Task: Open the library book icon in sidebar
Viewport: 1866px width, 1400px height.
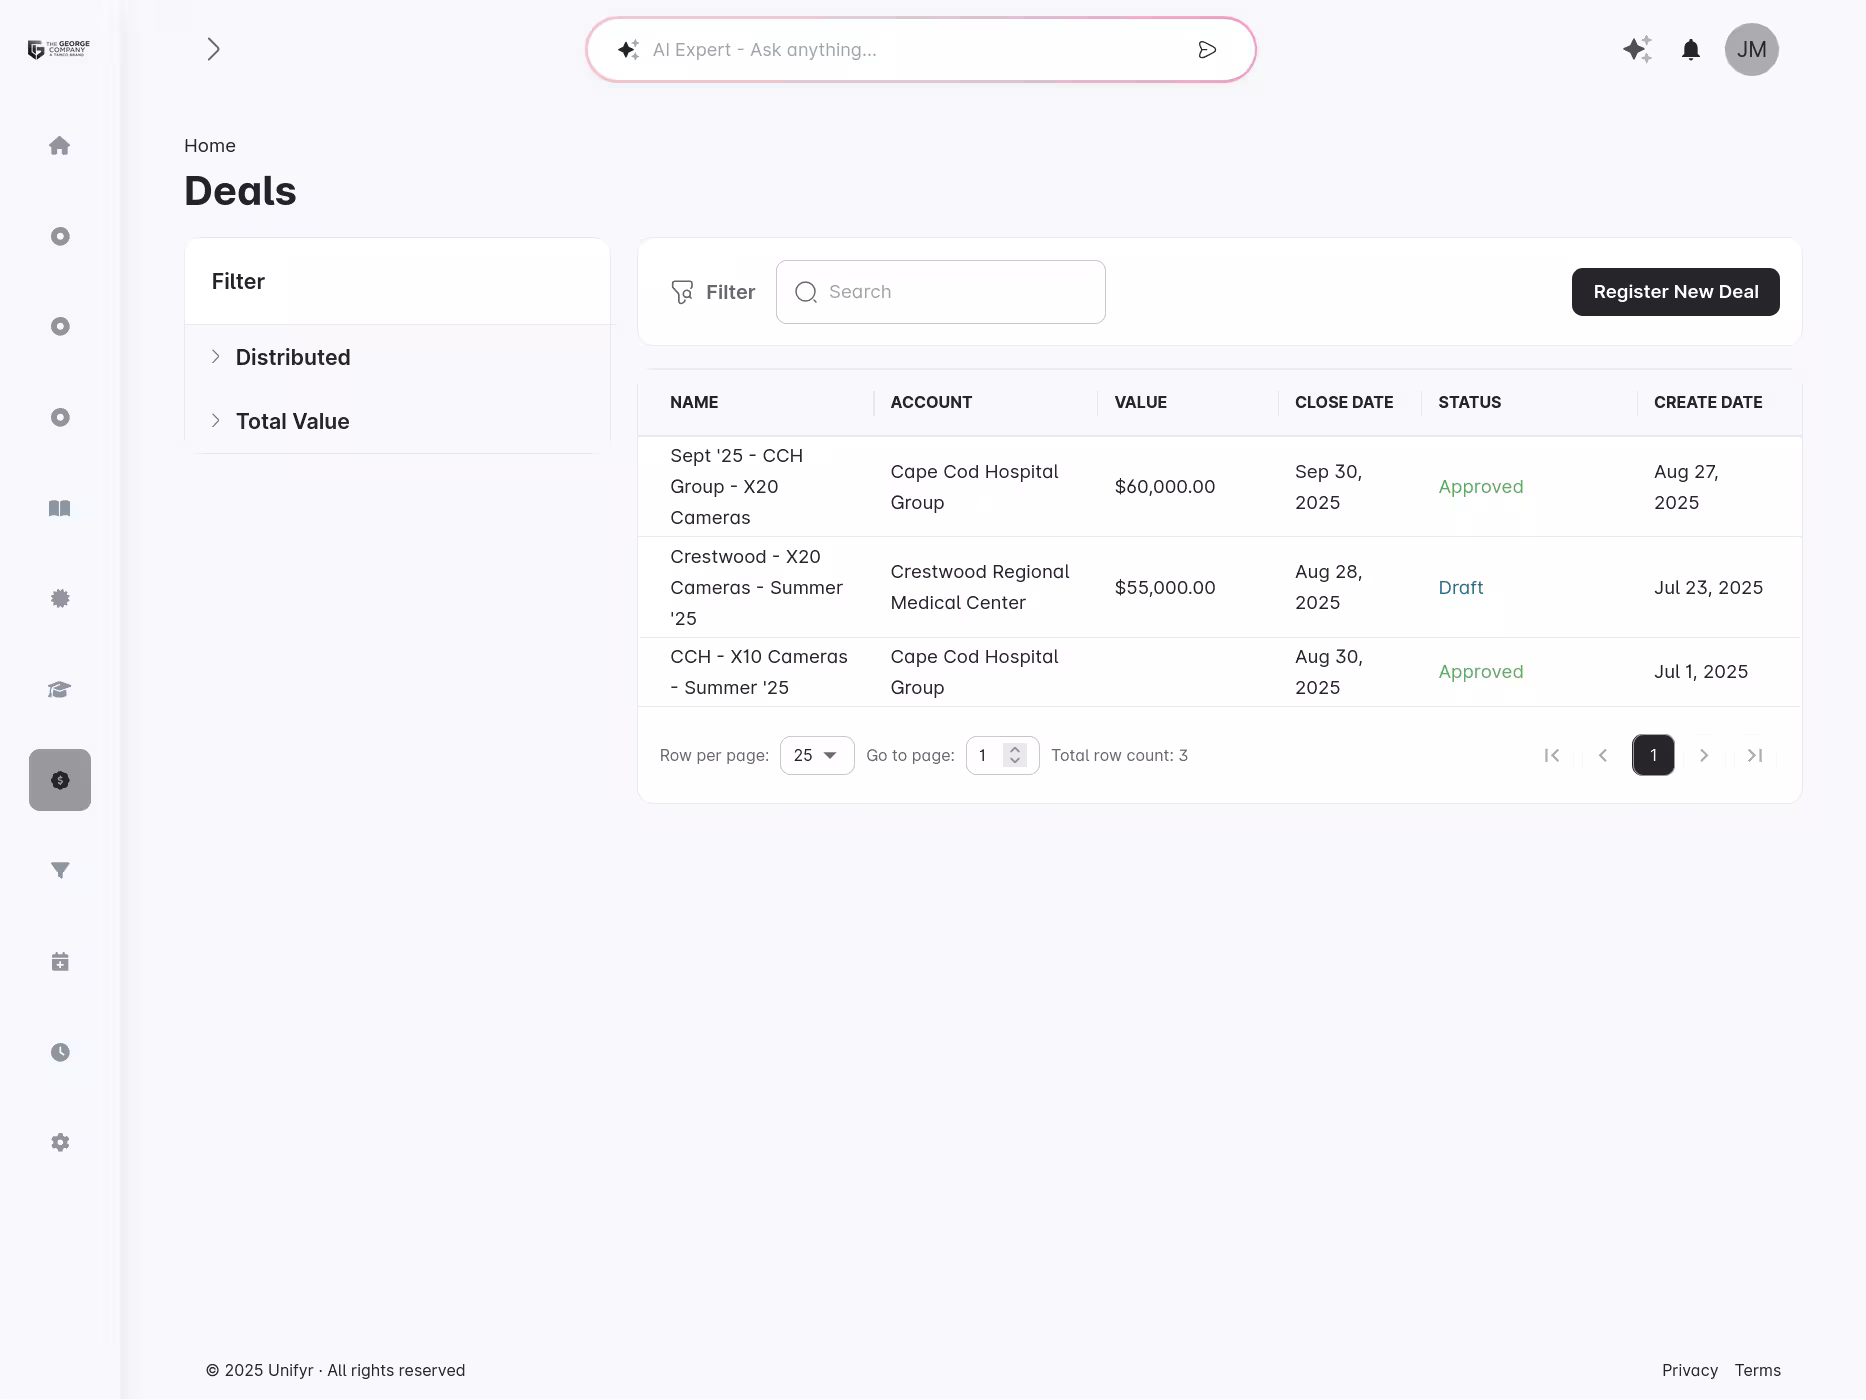Action: coord(59,508)
